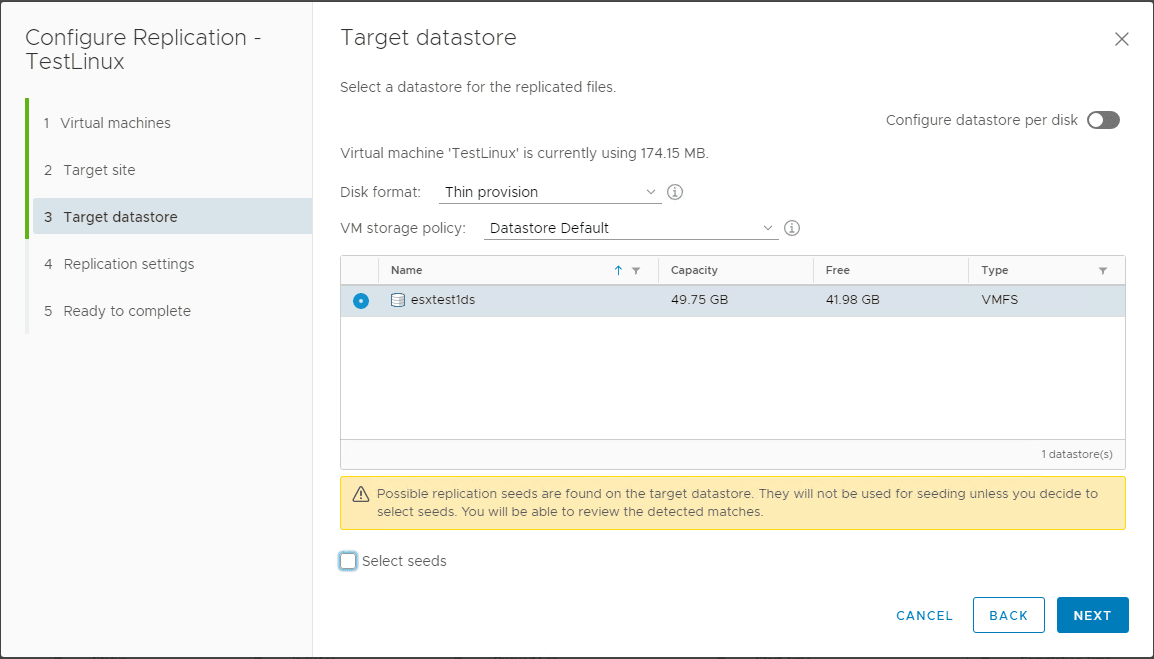Click info icon beside Disk format
This screenshot has width=1154, height=659.
[x=675, y=192]
